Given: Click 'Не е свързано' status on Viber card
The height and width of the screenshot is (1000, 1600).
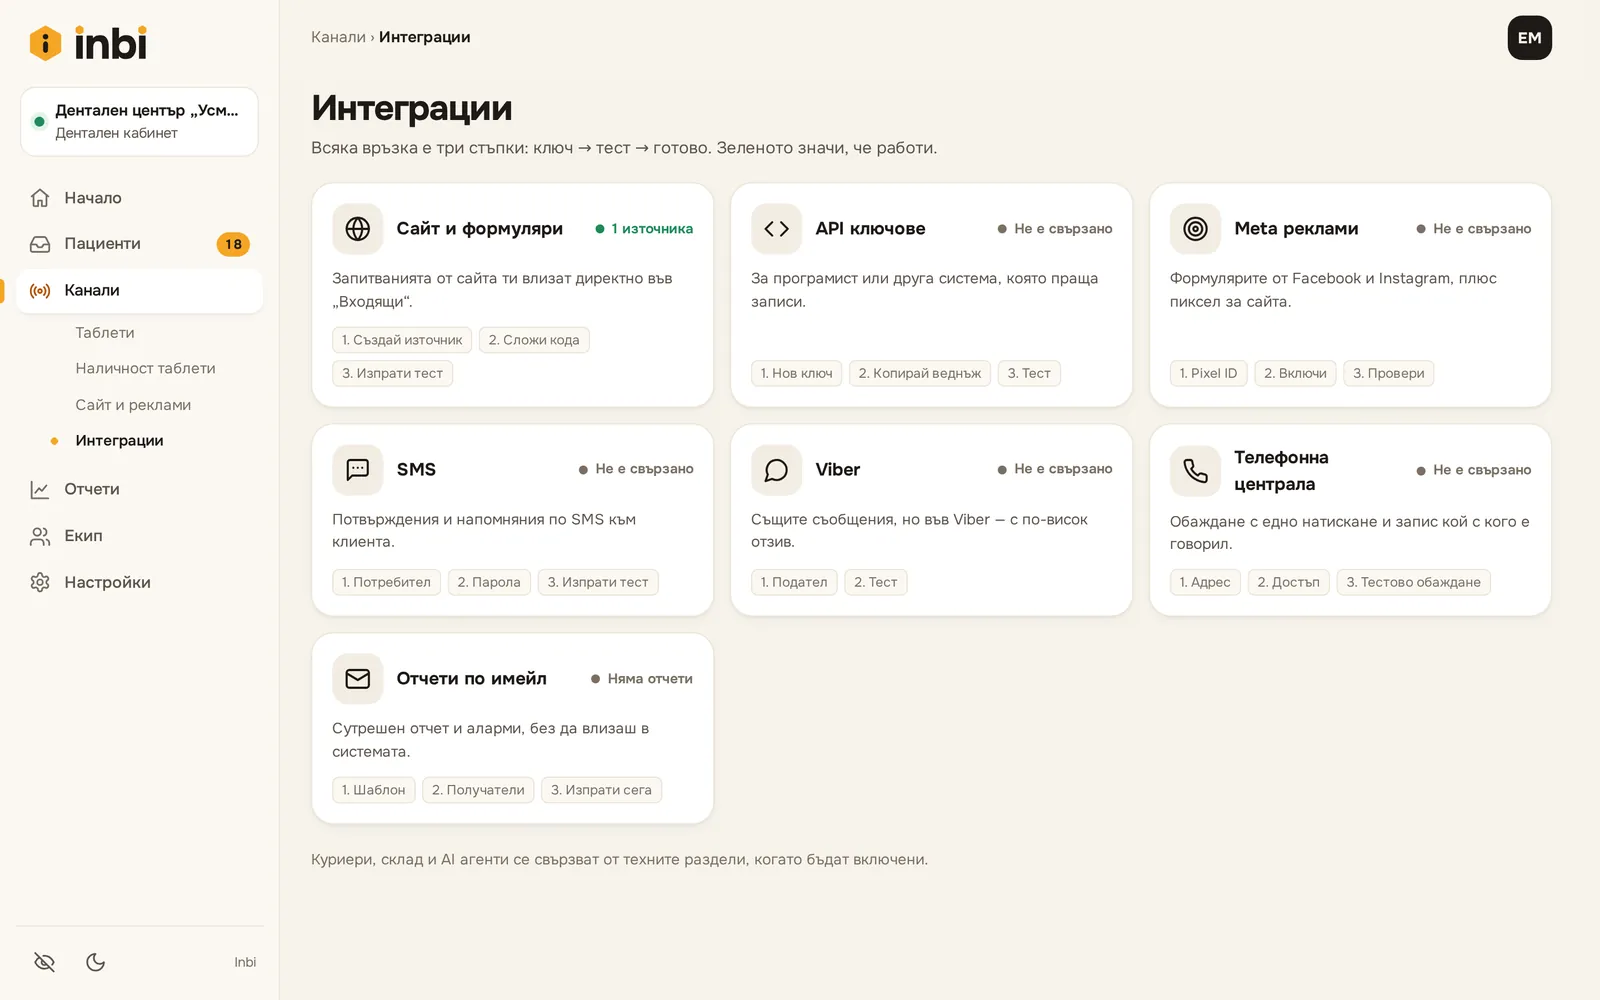Looking at the screenshot, I should click(1055, 469).
